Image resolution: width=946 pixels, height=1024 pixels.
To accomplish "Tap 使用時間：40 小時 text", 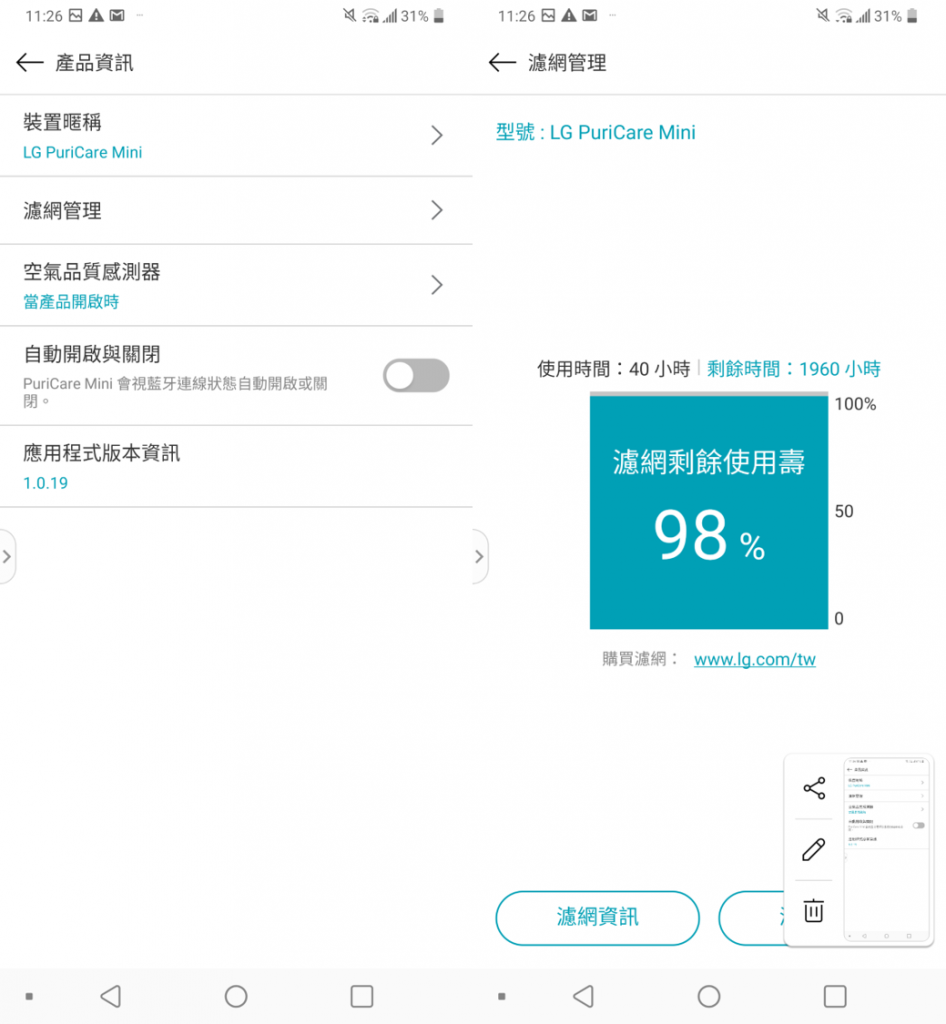I will (614, 369).
